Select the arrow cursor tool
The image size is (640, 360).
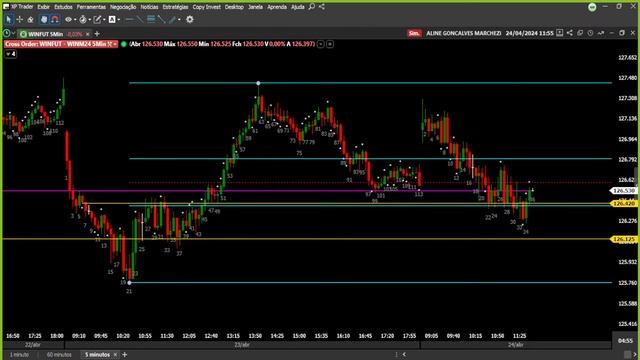click(x=9, y=19)
